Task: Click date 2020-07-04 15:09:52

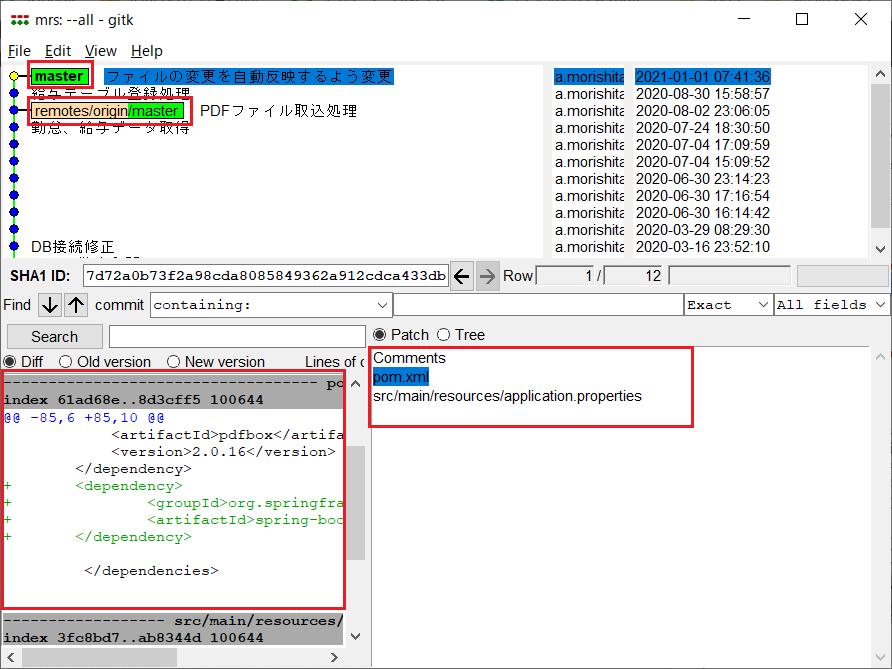Action: coord(703,162)
